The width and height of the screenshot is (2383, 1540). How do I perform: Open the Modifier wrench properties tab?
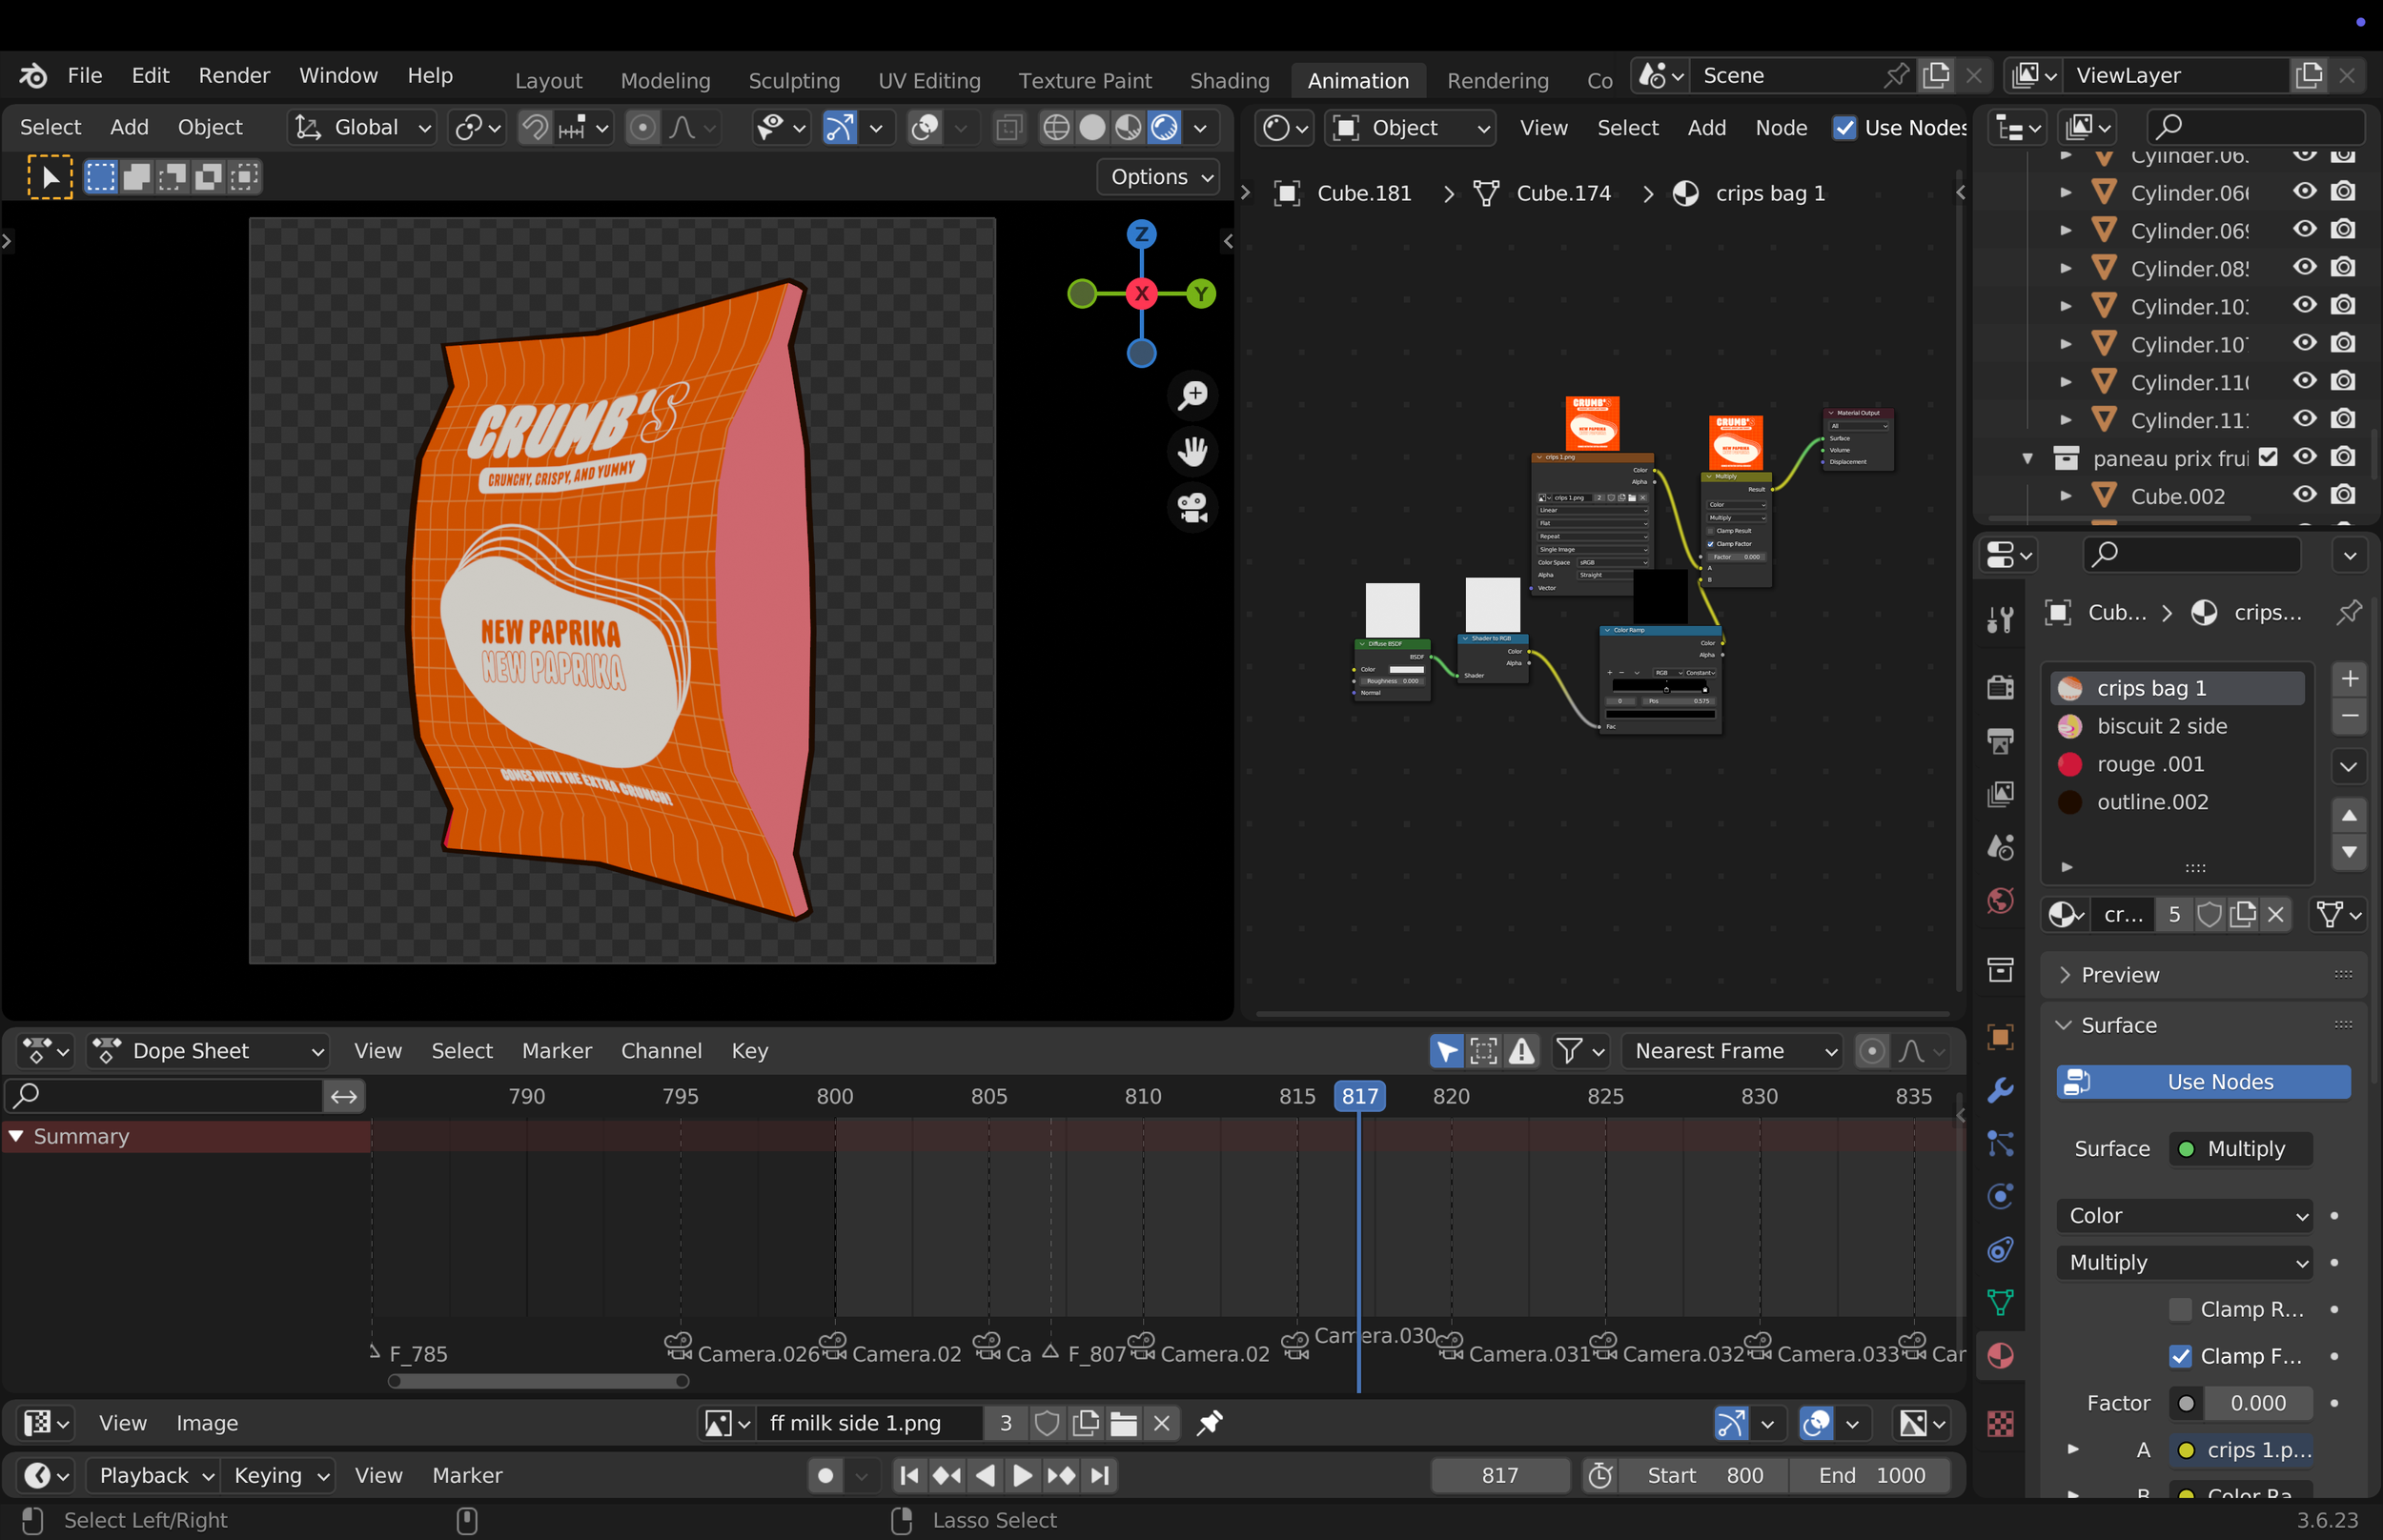click(x=2000, y=1090)
